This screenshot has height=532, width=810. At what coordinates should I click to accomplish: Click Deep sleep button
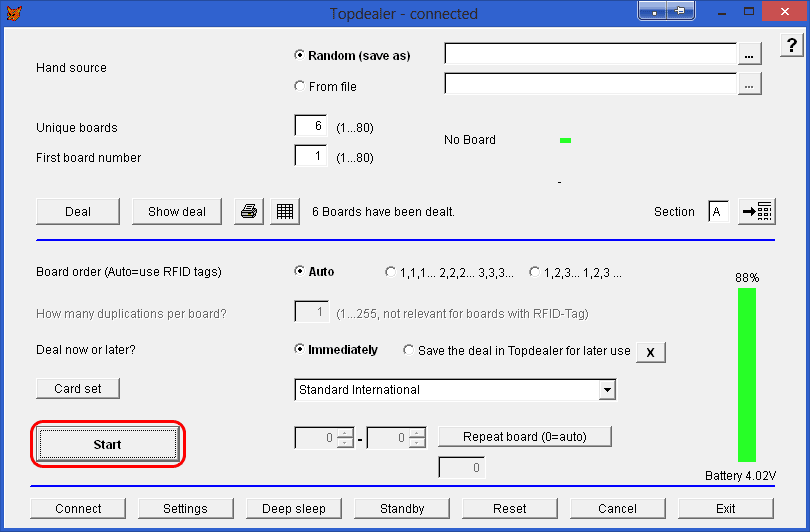click(294, 509)
